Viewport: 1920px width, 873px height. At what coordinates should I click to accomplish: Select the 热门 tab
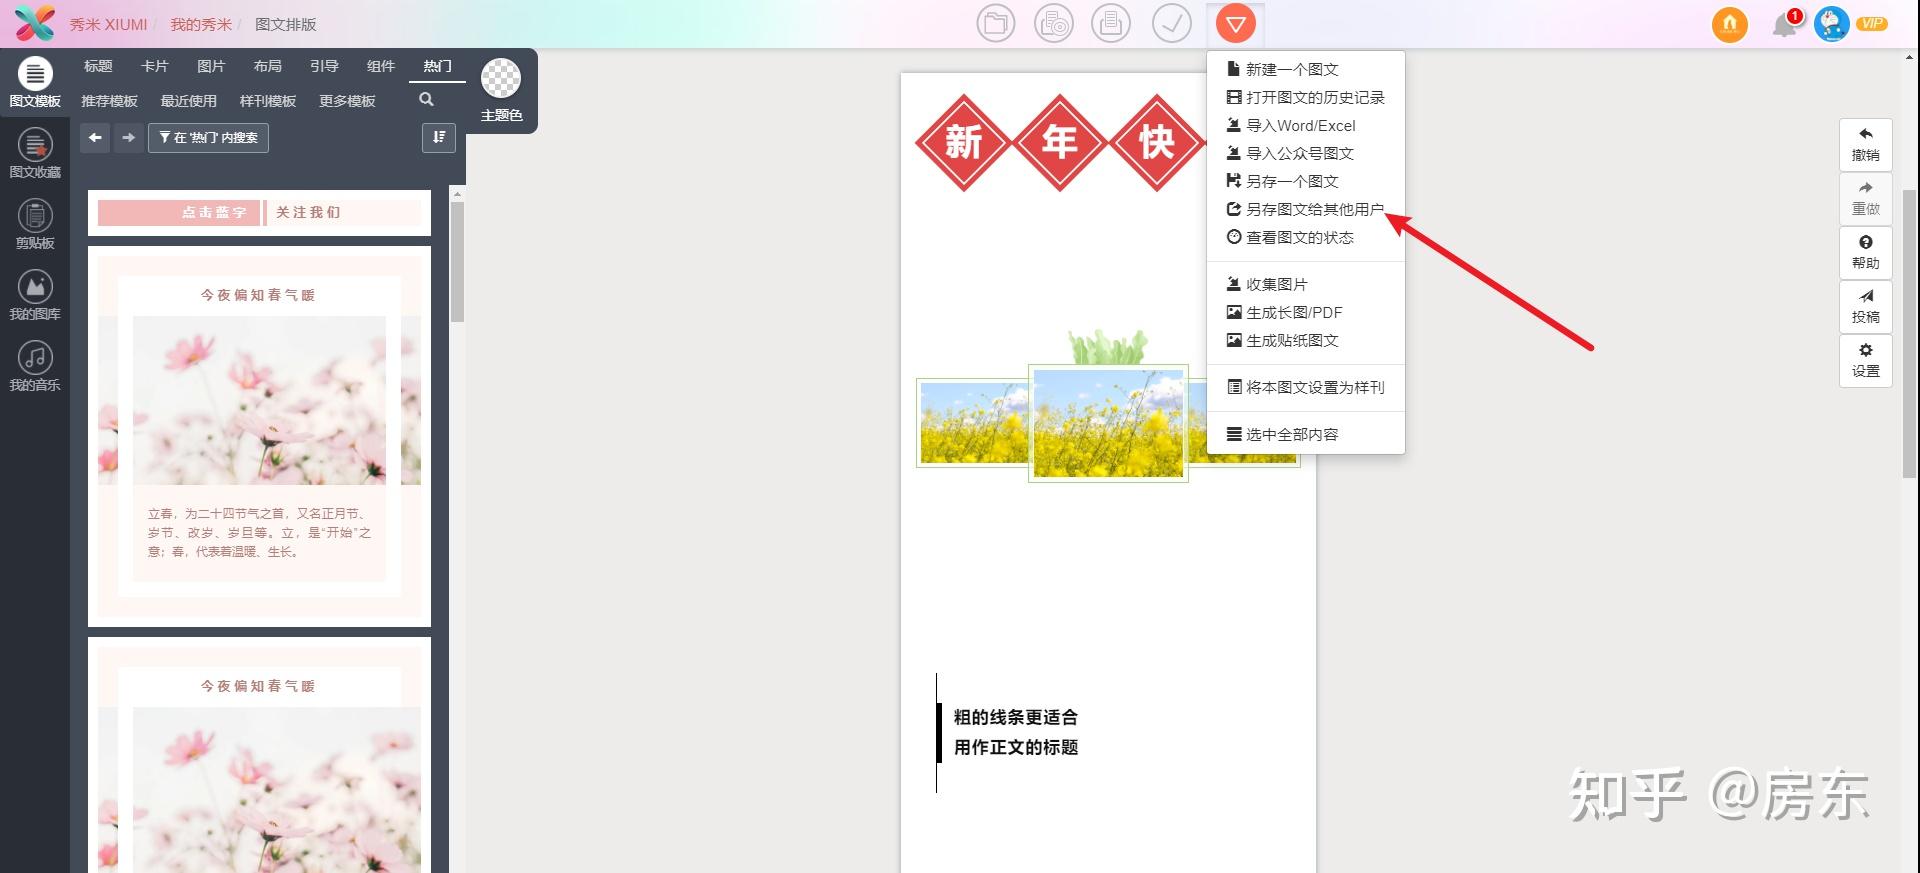pos(437,66)
